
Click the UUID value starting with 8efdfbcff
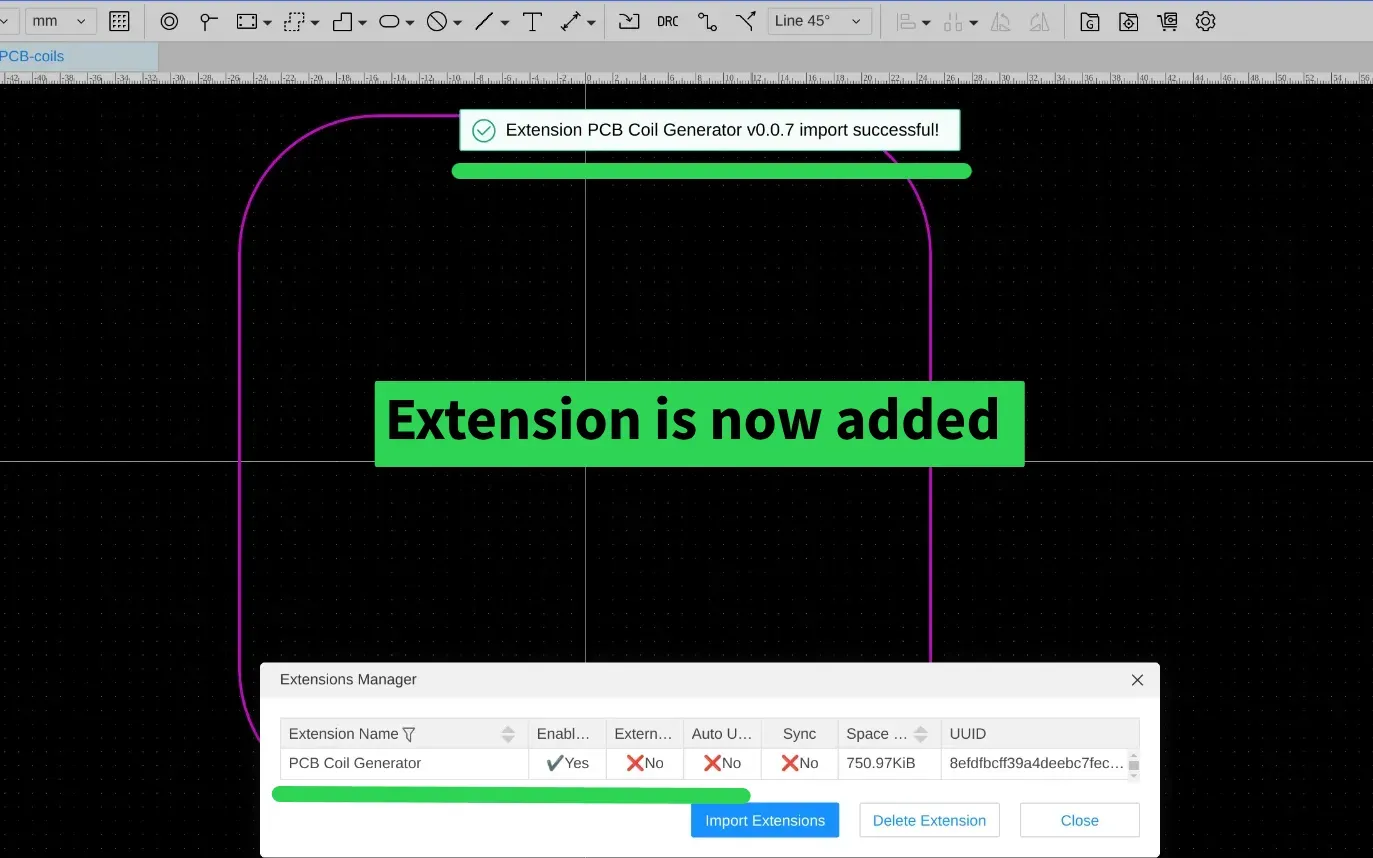(1037, 763)
